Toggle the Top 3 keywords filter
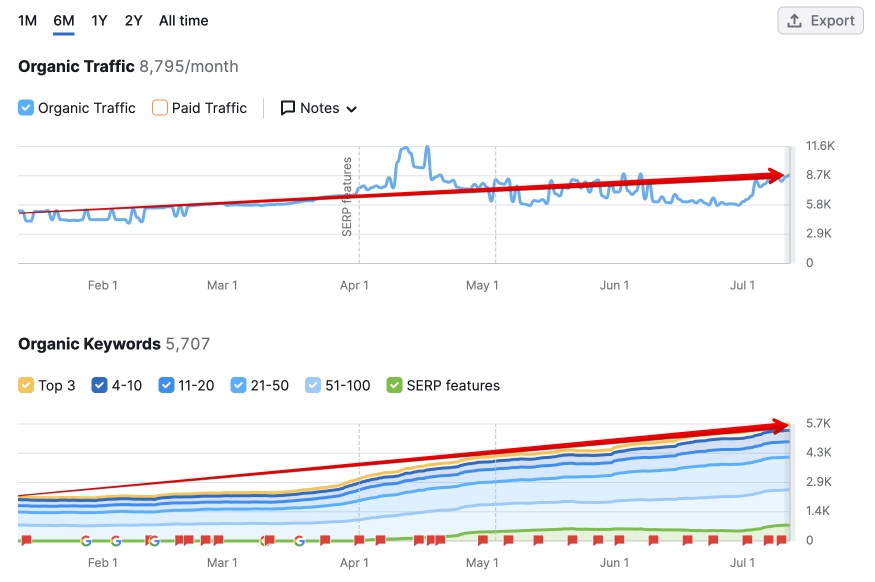Screen dimensions: 875x582 pos(25,385)
